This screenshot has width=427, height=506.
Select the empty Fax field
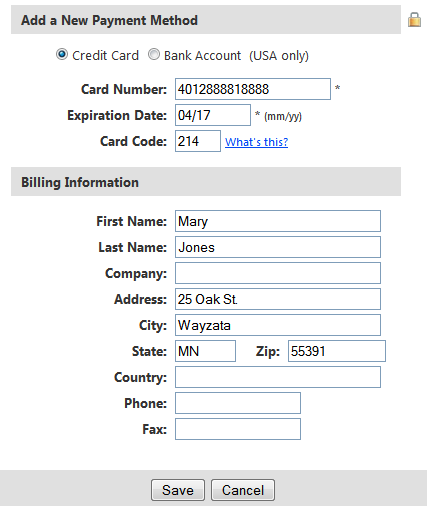pos(238,429)
